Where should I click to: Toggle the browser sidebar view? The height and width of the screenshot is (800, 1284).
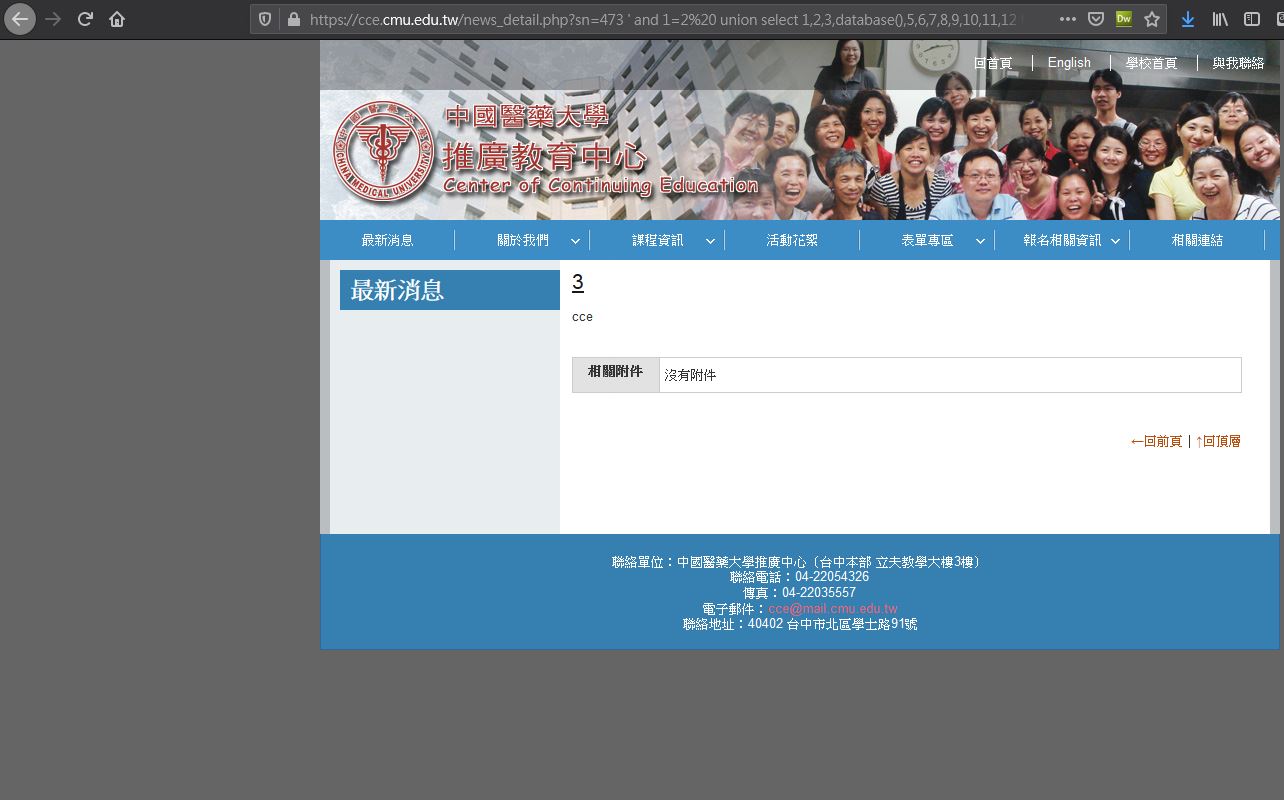[1252, 19]
